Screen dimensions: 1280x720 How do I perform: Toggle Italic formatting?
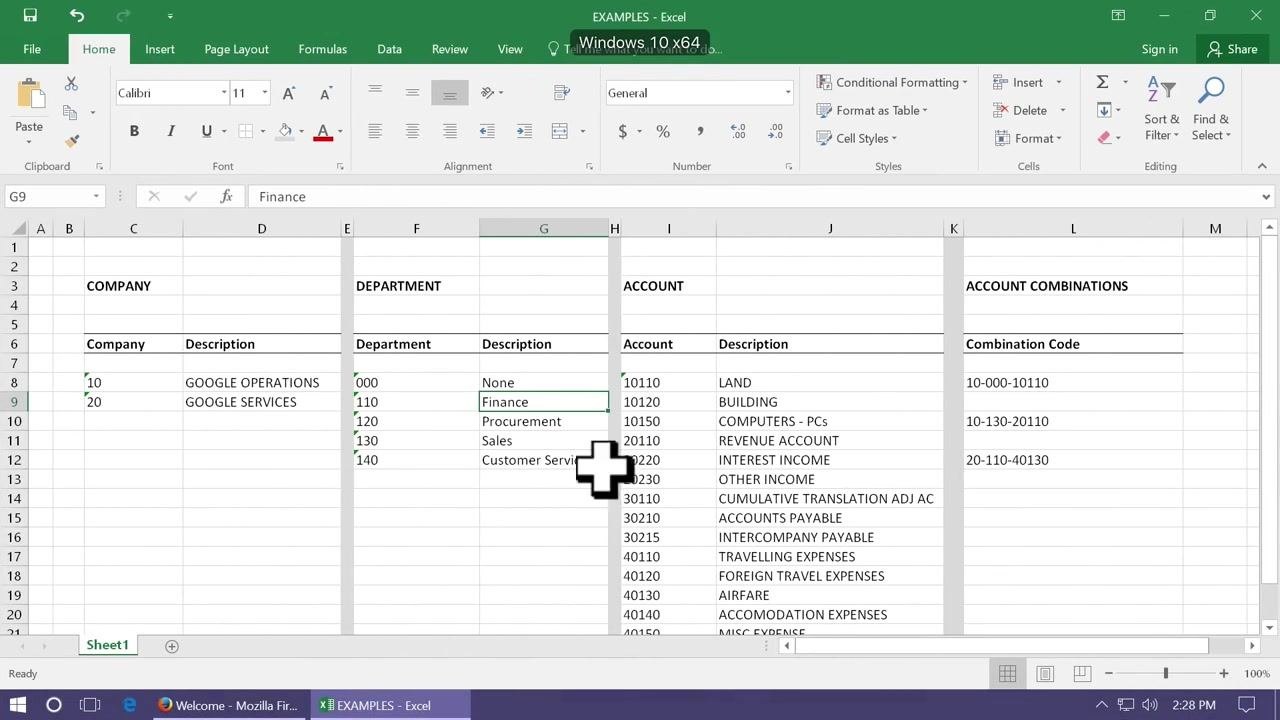pos(171,131)
